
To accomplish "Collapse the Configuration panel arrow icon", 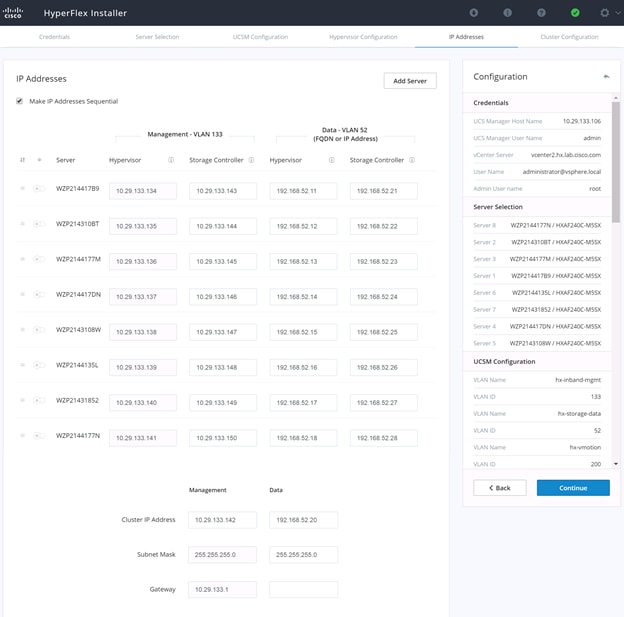I will click(x=606, y=76).
